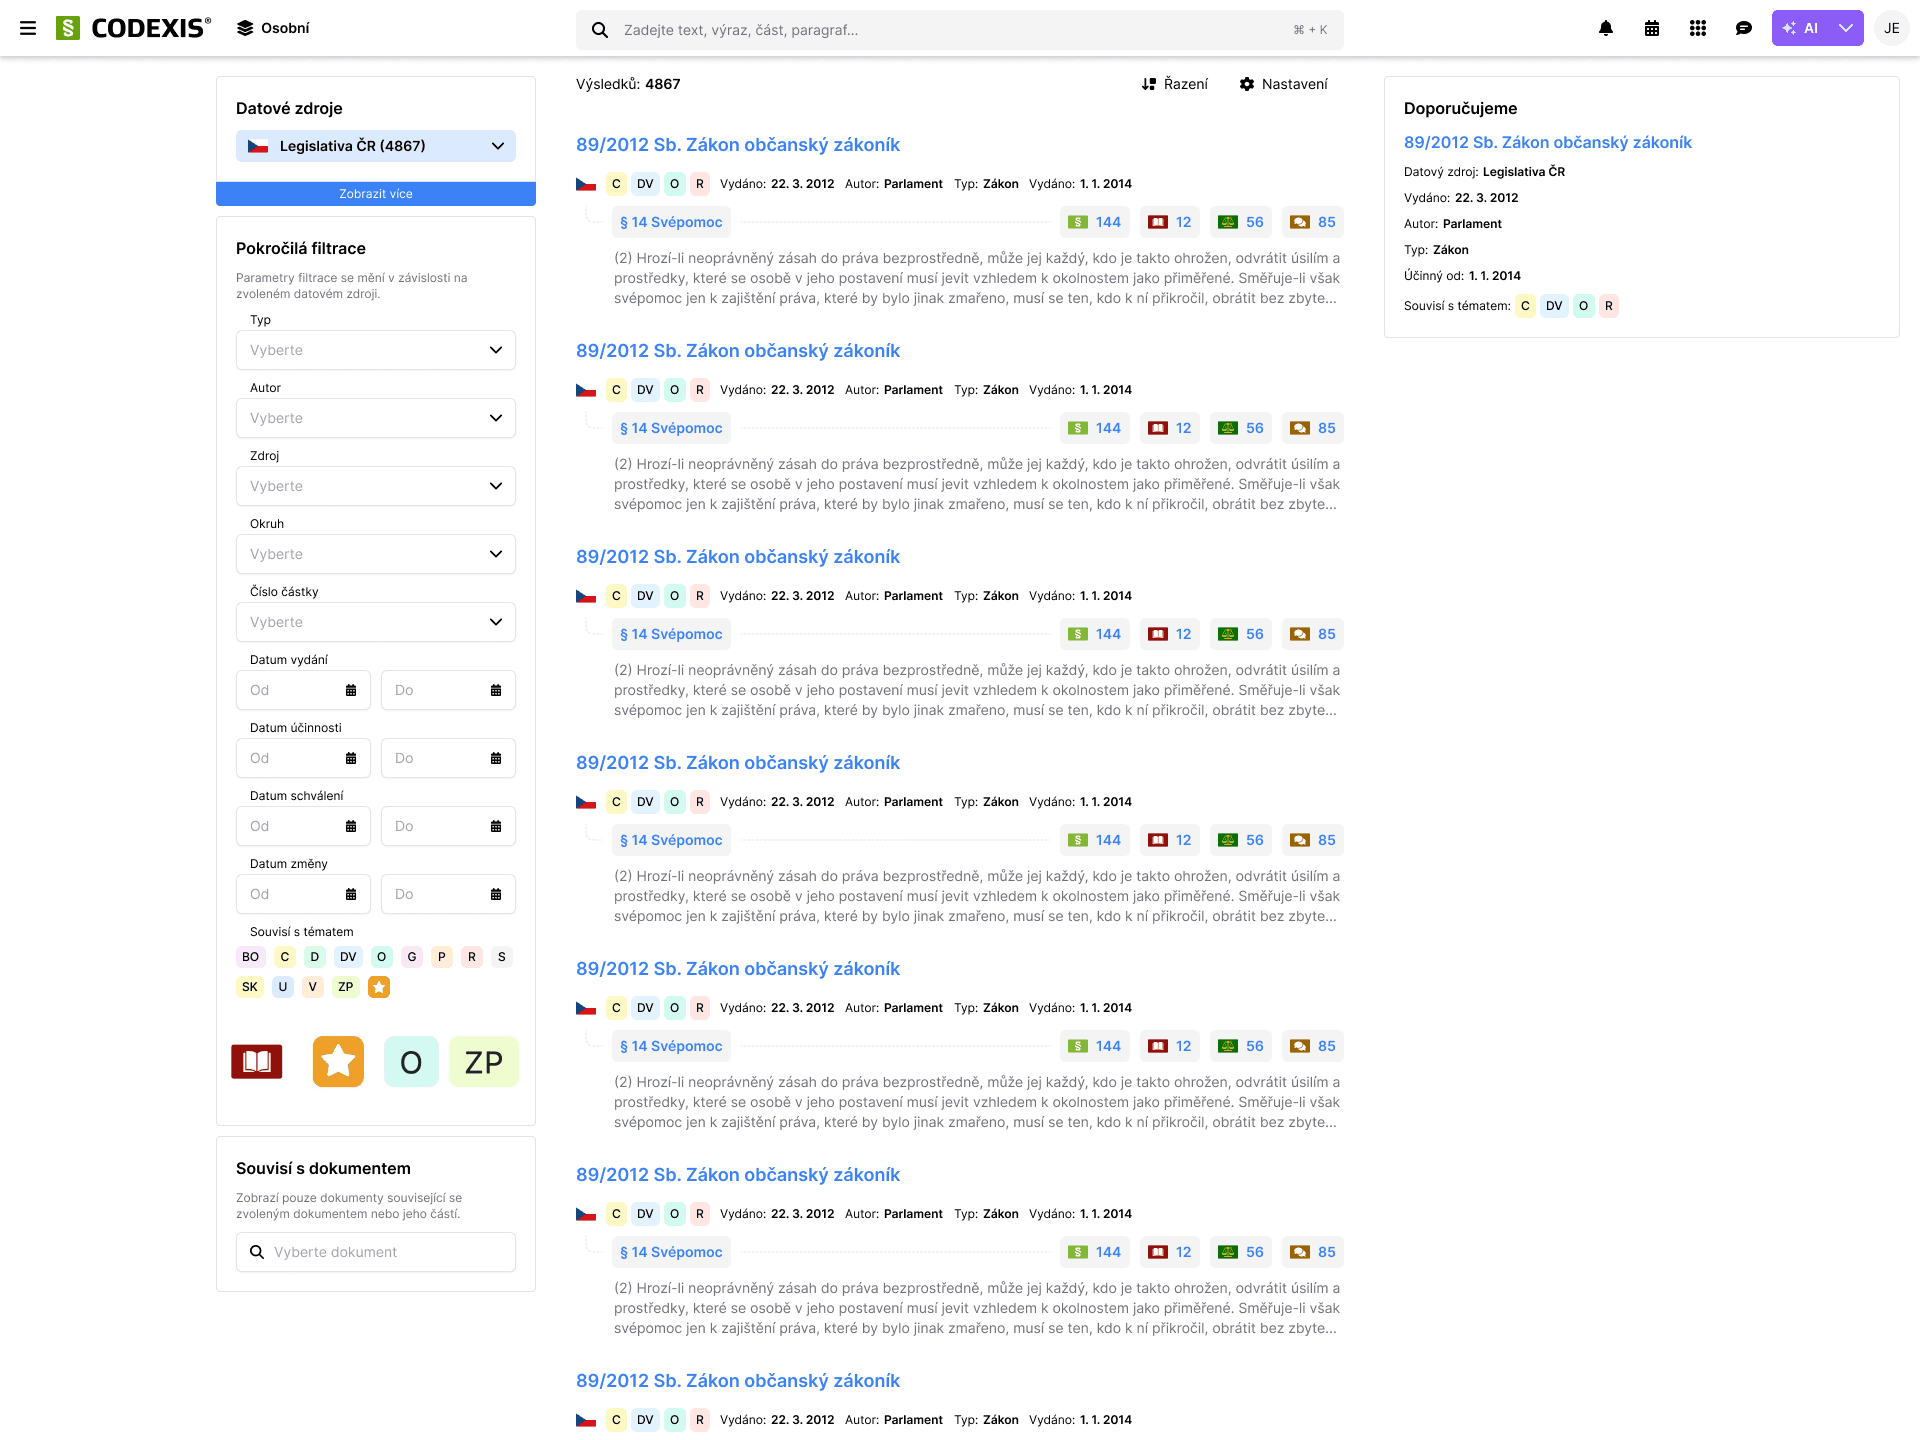Click the large orange star tile

point(338,1061)
